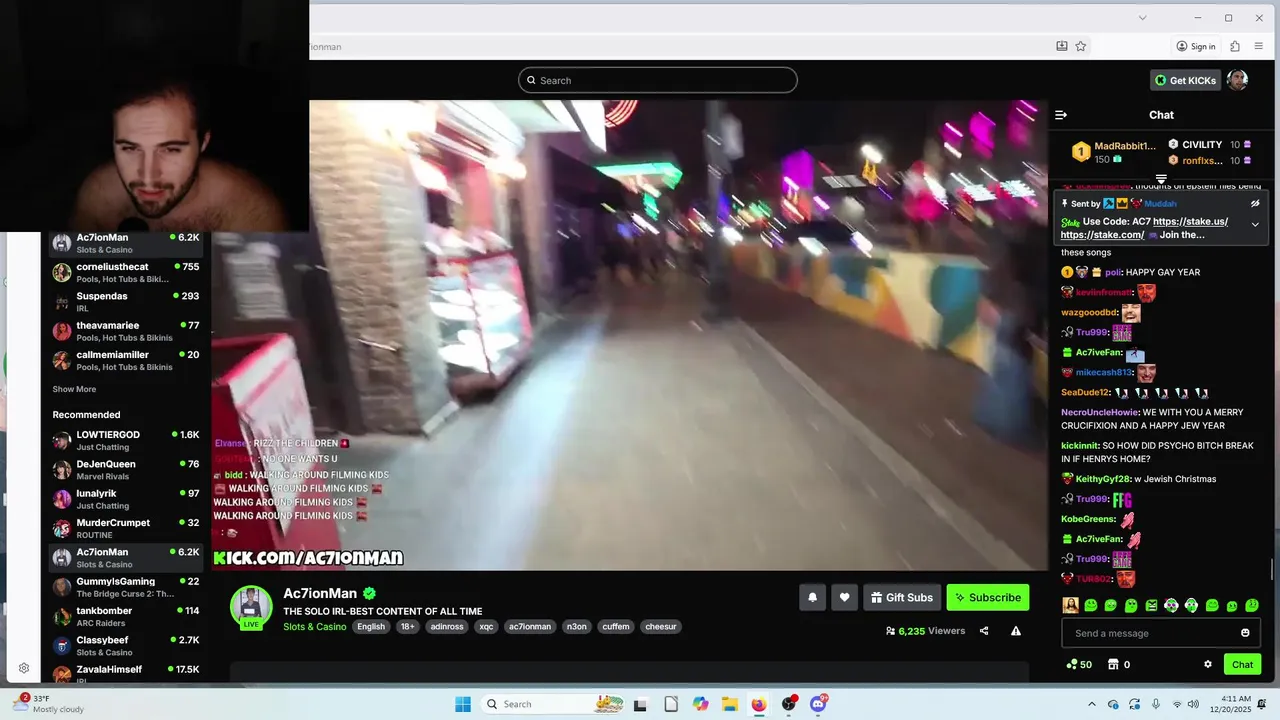This screenshot has height=720, width=1280.
Task: Click the Firefox page download icon
Action: click(x=1062, y=46)
